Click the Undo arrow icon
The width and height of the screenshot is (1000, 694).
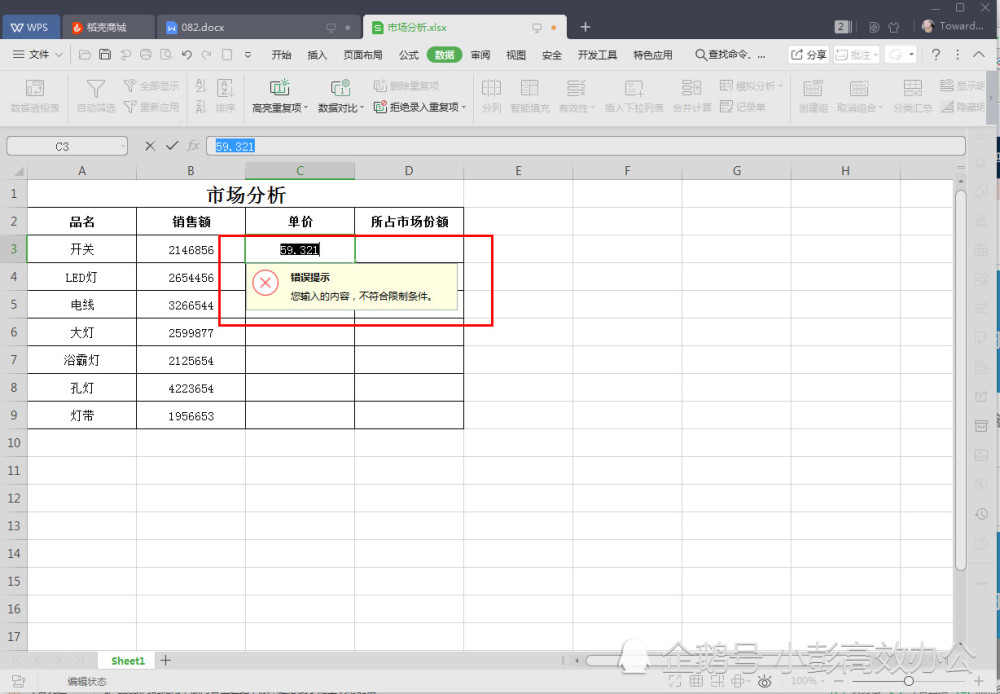point(187,55)
